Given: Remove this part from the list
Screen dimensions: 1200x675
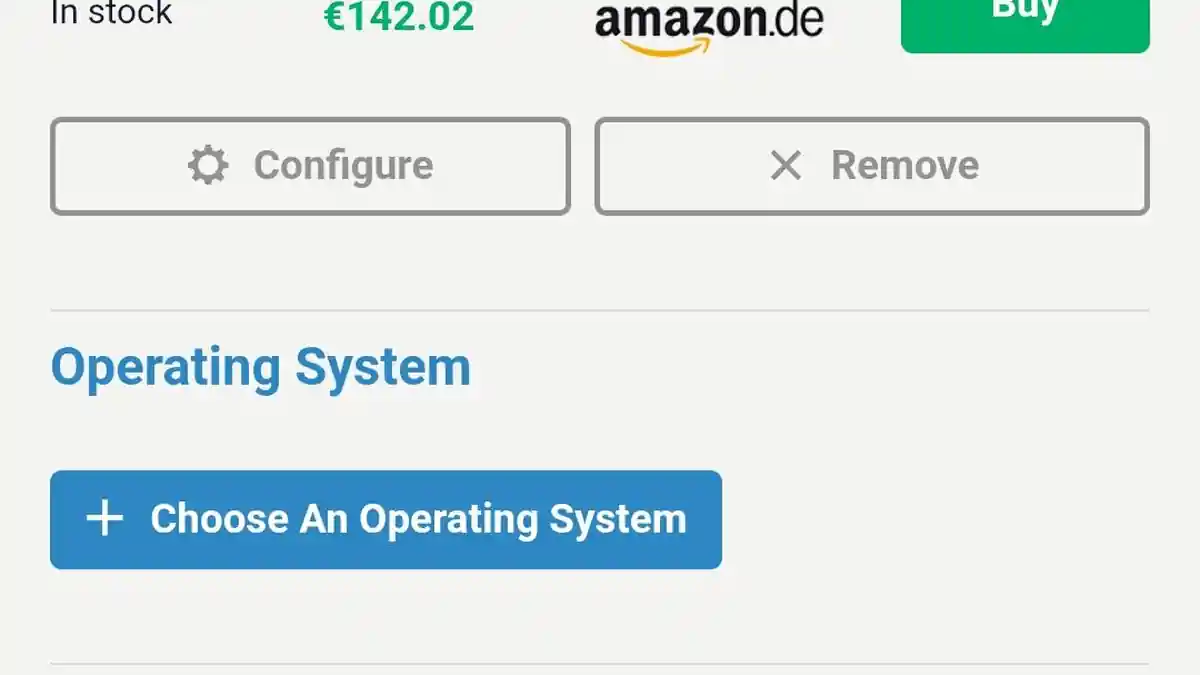Looking at the screenshot, I should coord(872,166).
